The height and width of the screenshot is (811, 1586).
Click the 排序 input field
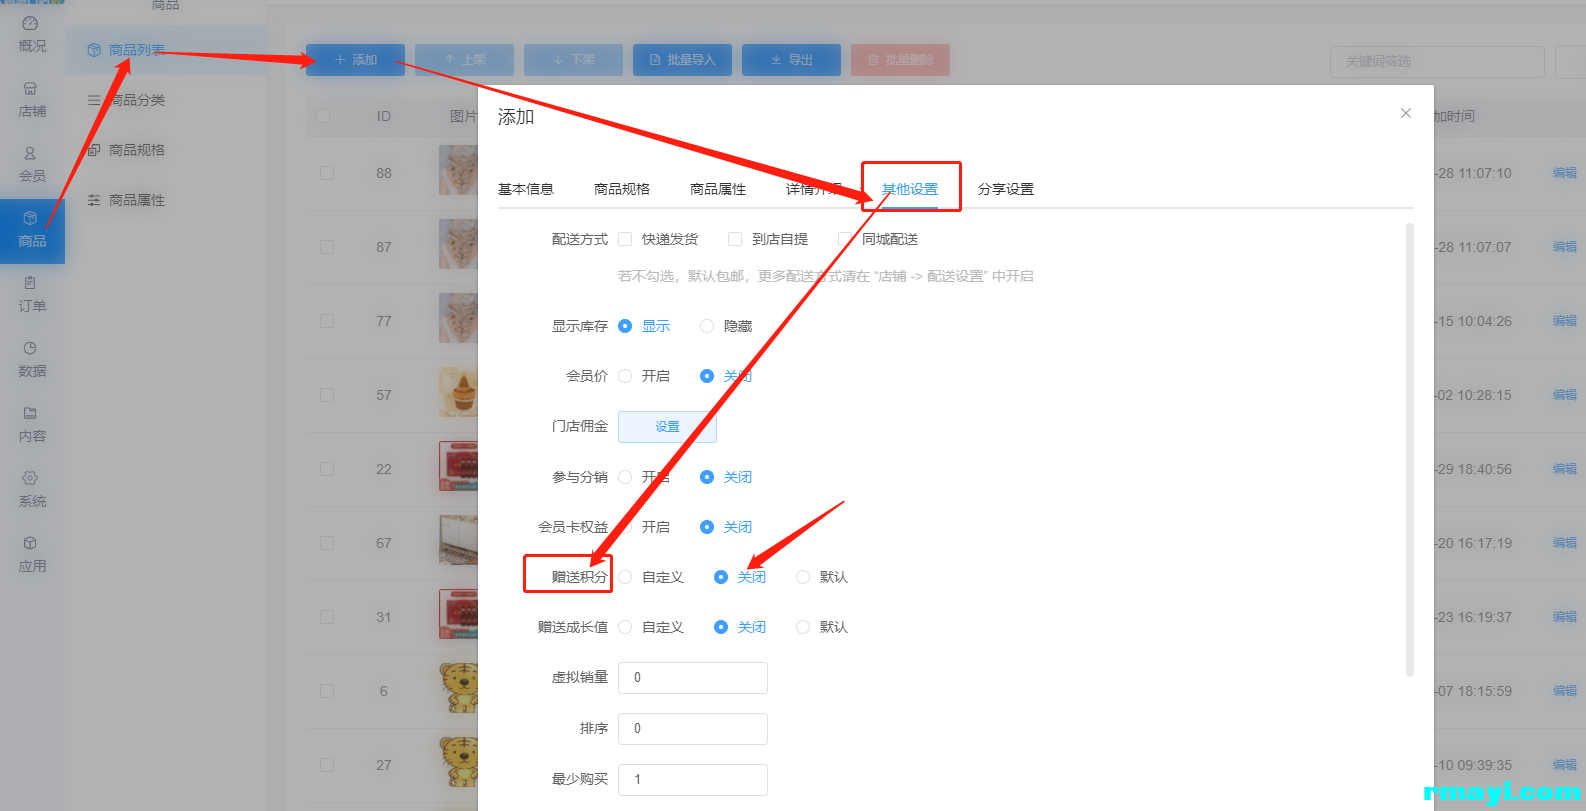pos(693,729)
